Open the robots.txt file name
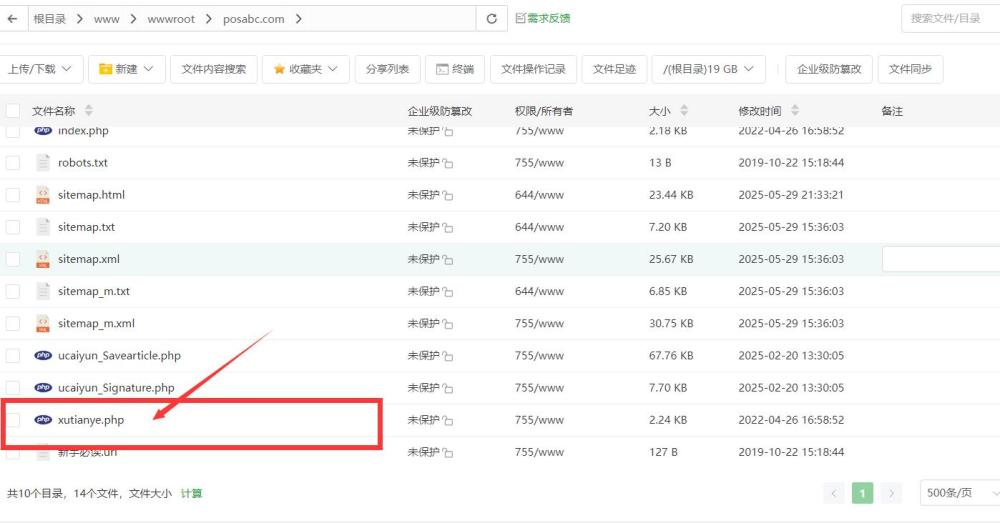Viewport: 1000px width, 523px height. [83, 163]
